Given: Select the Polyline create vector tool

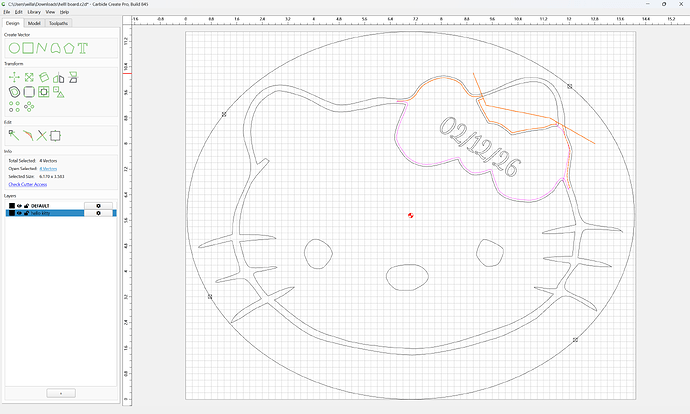Looking at the screenshot, I should (42, 48).
